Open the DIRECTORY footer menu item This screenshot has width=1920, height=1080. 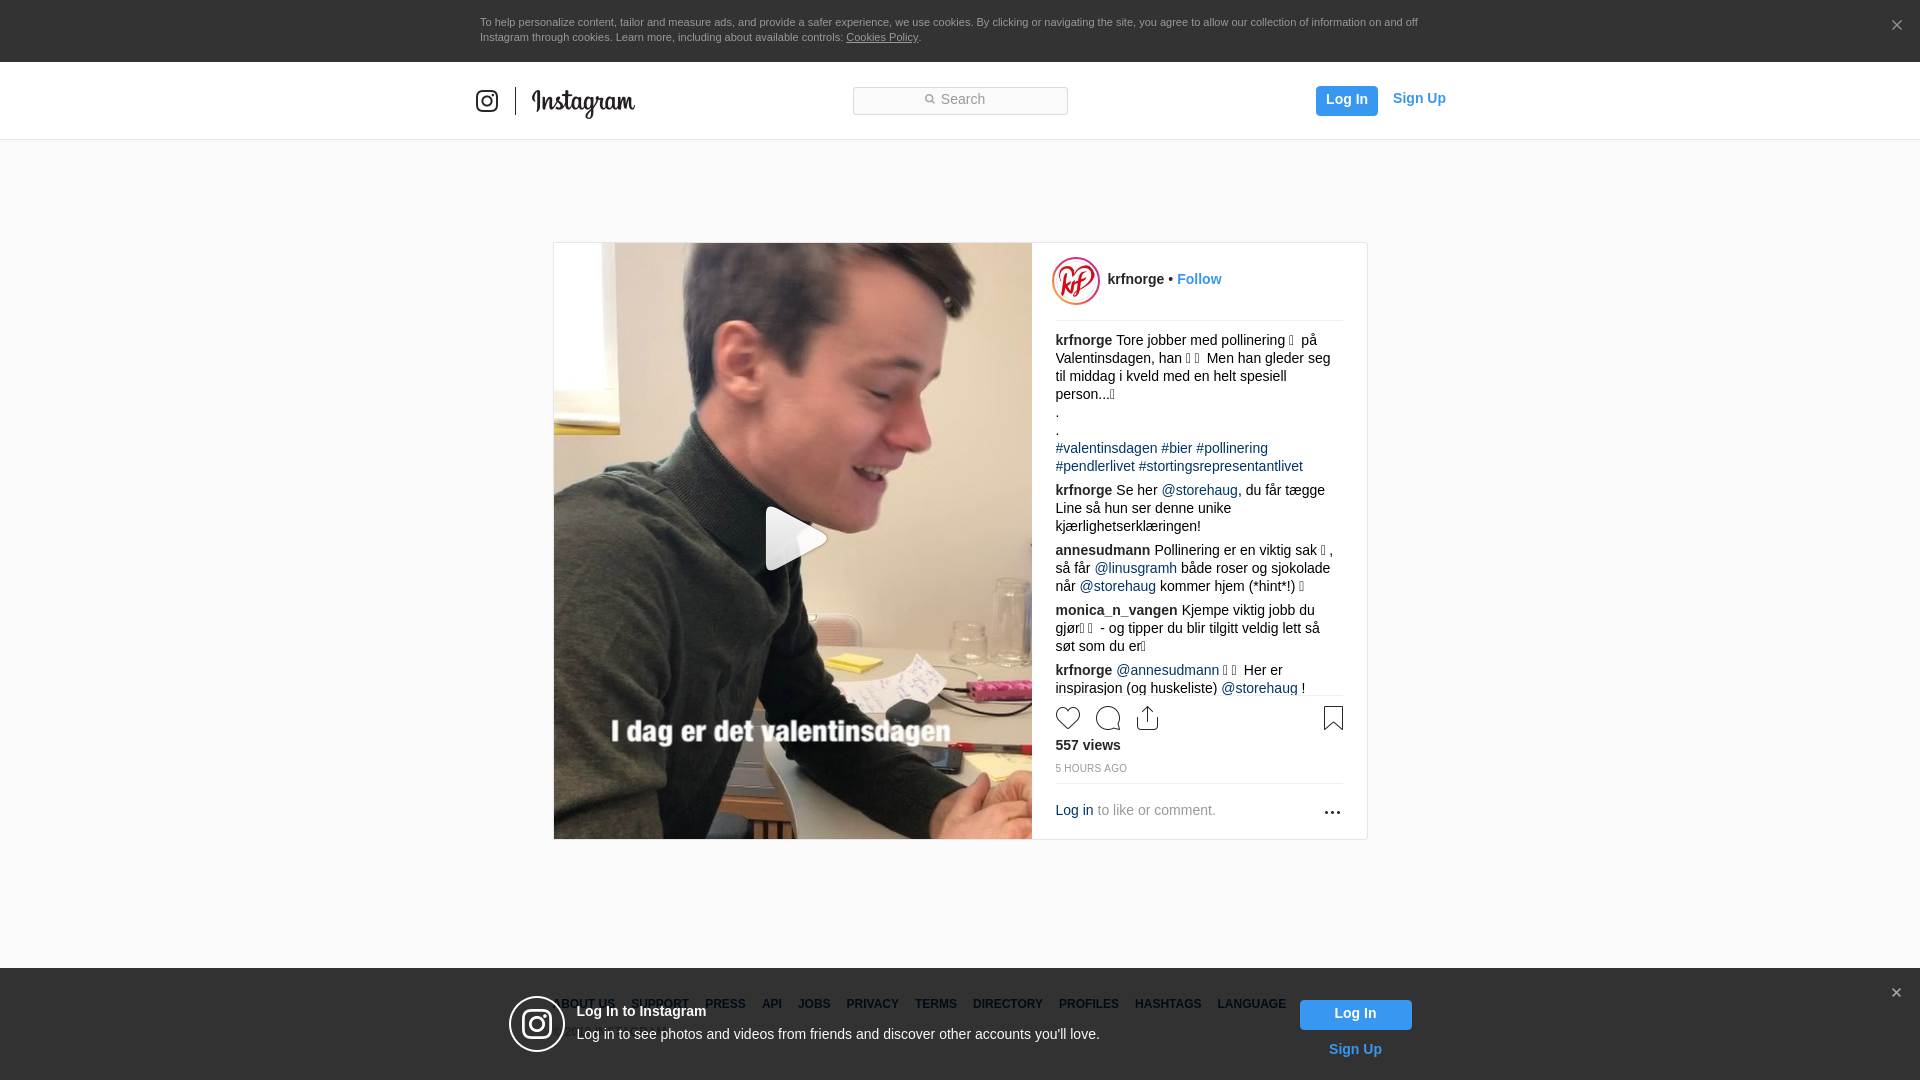(x=1007, y=1004)
